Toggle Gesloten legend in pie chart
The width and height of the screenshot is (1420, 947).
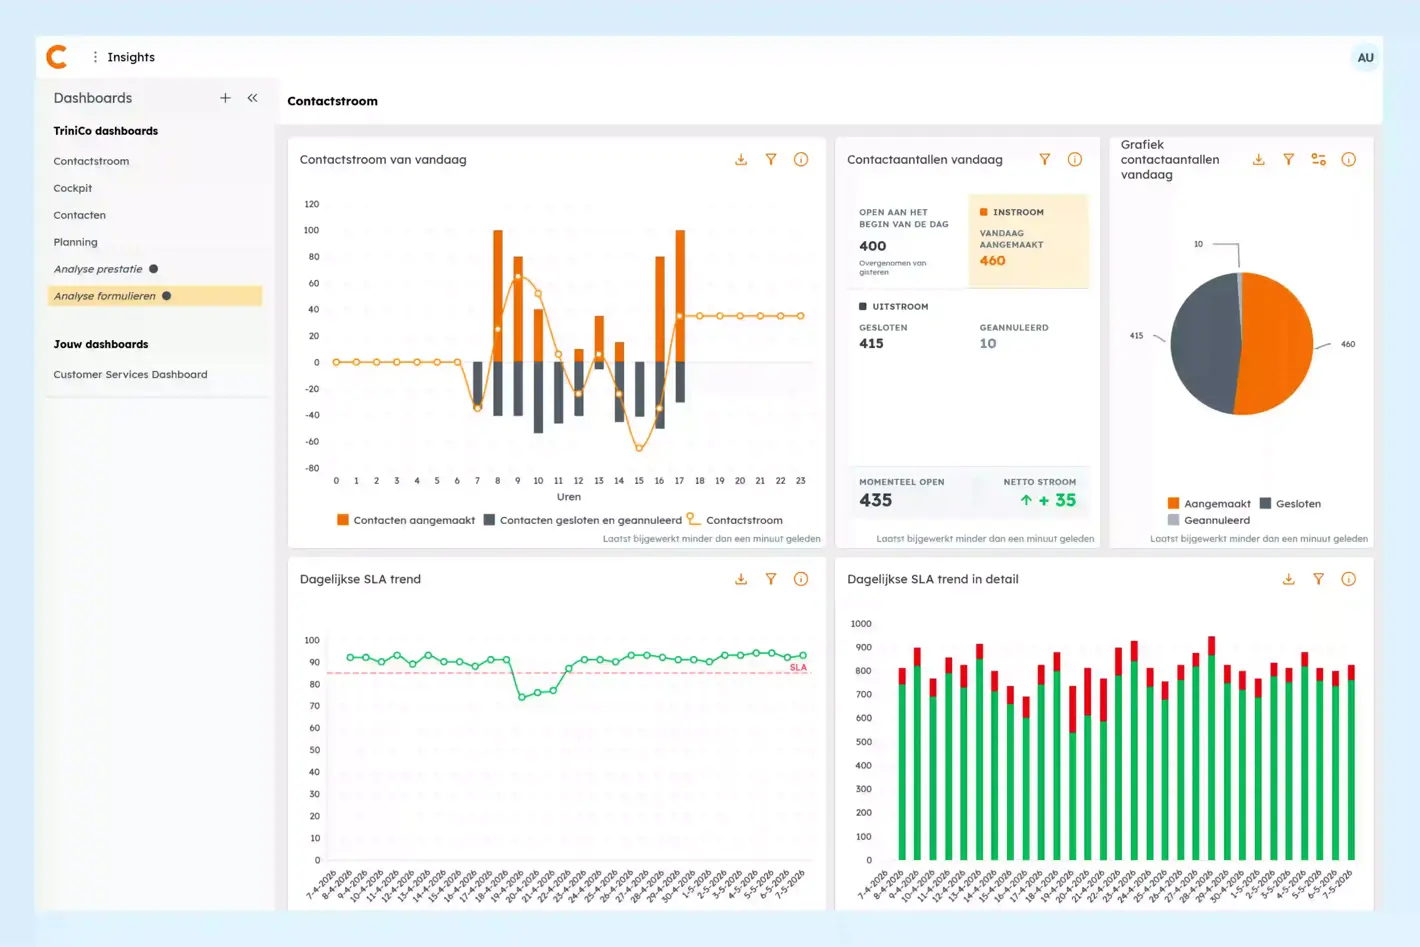click(x=1290, y=504)
